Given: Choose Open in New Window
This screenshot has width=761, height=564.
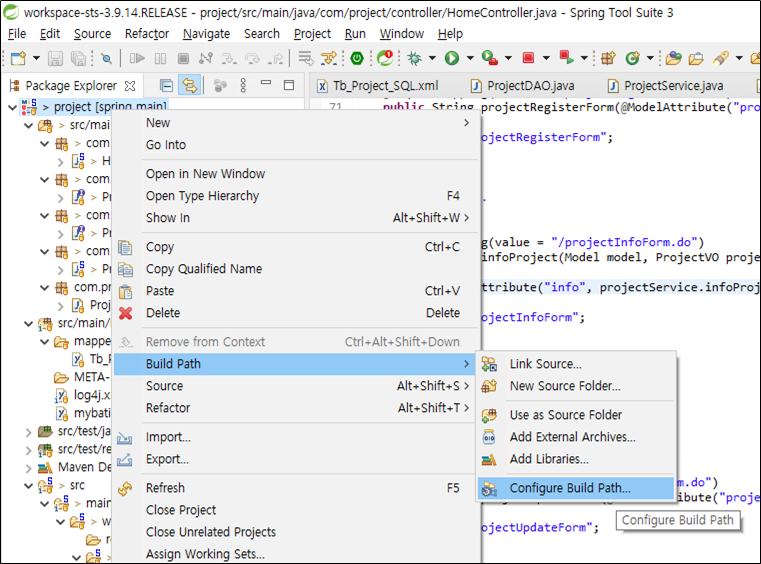Looking at the screenshot, I should tap(296, 174).
